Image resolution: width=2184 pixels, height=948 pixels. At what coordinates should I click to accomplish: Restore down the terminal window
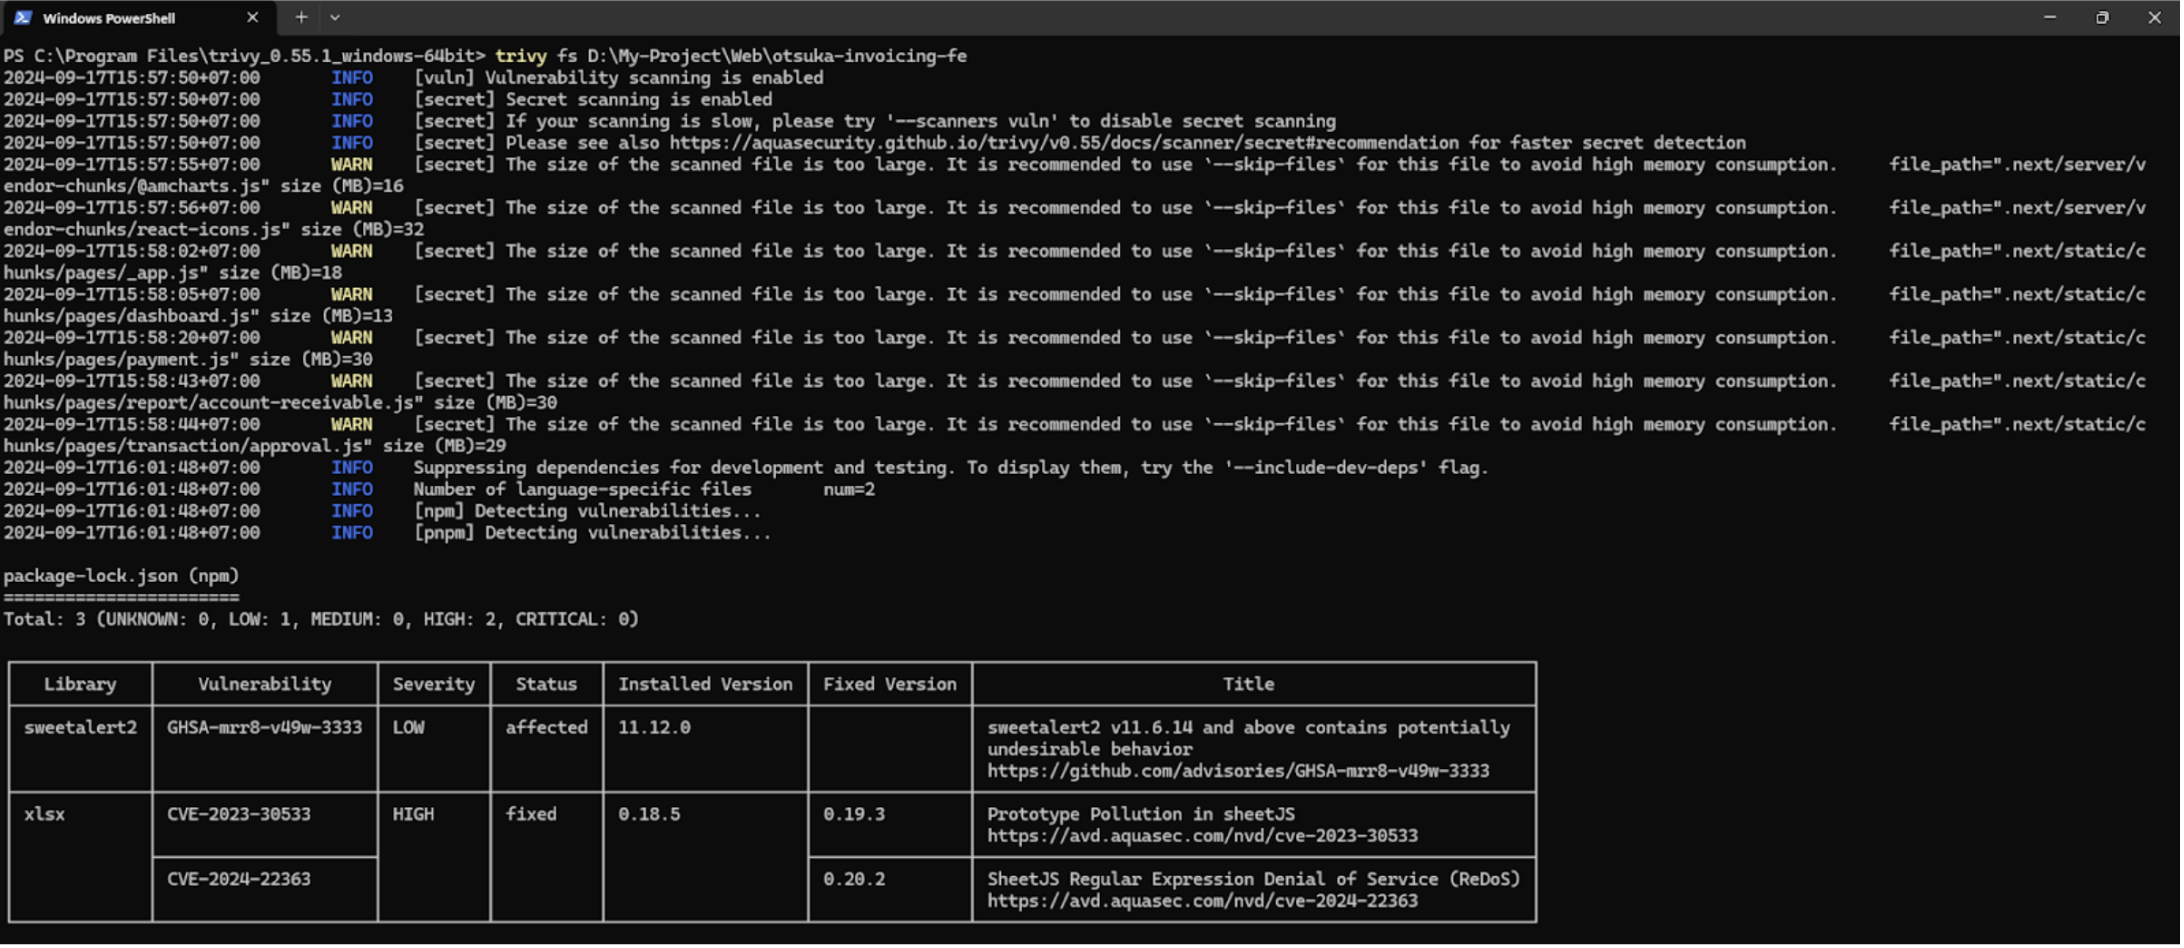tap(2102, 17)
